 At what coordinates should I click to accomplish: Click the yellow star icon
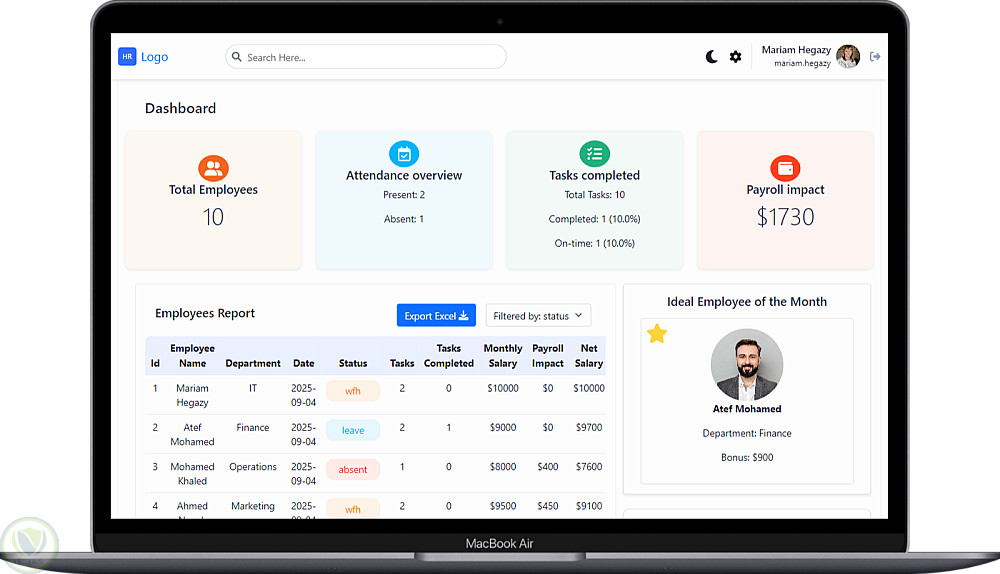coord(656,334)
